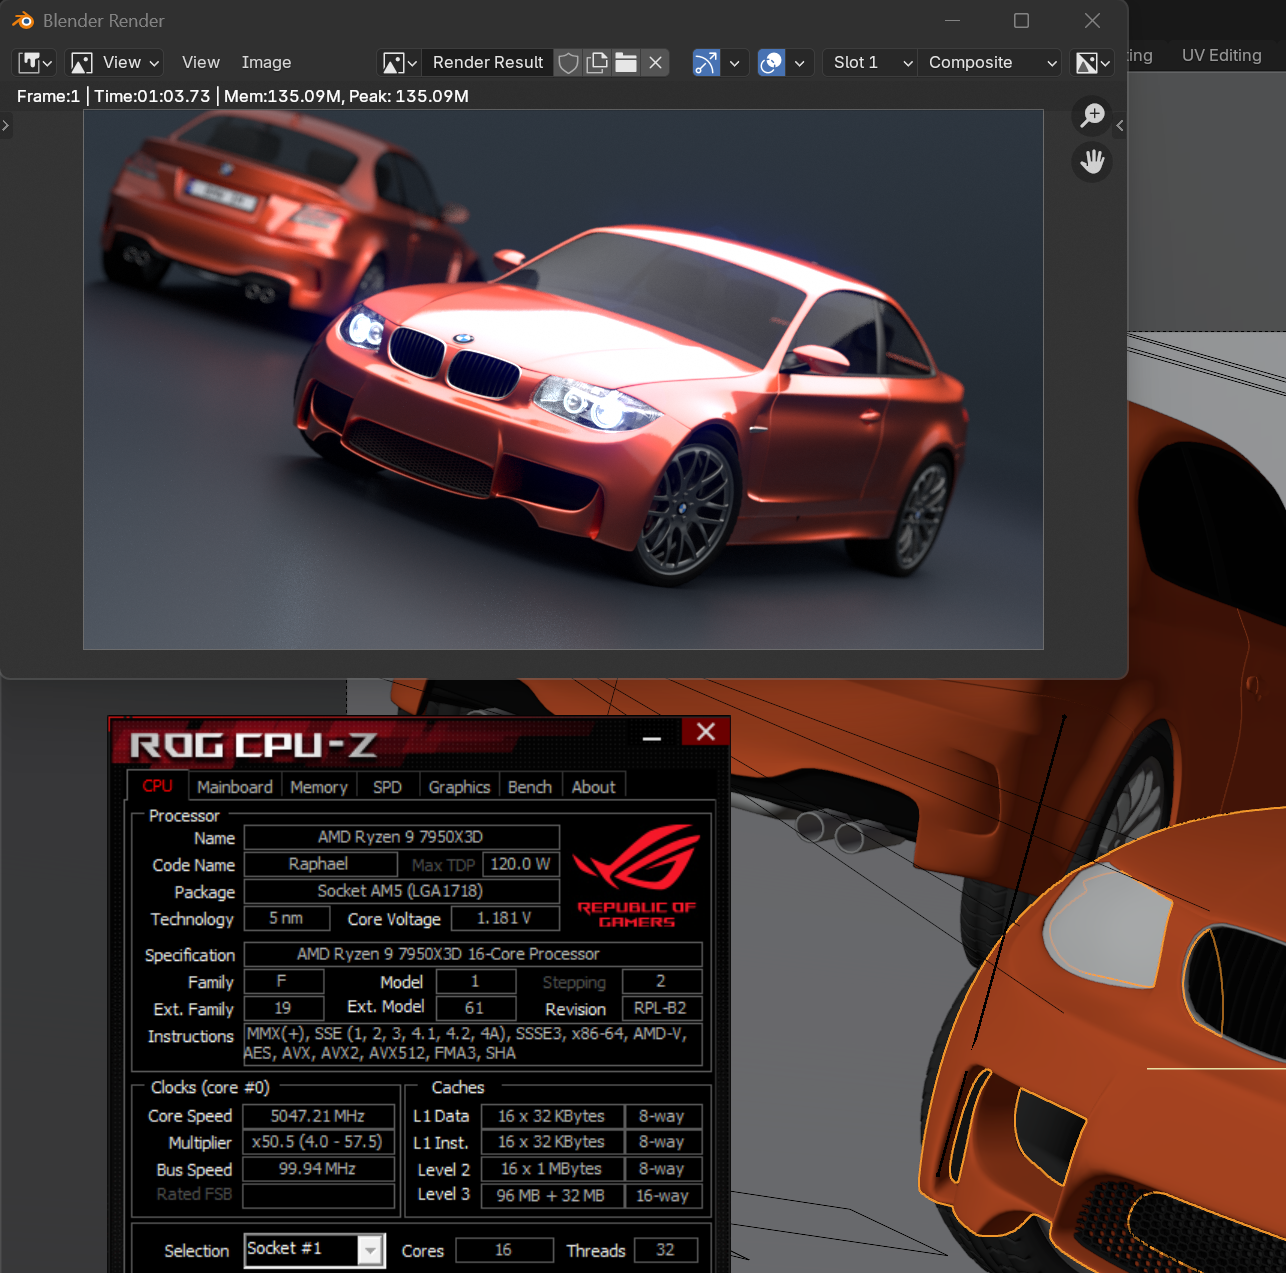Click the 99.94 MHz bus speed value
This screenshot has height=1273, width=1286.
[x=318, y=1169]
